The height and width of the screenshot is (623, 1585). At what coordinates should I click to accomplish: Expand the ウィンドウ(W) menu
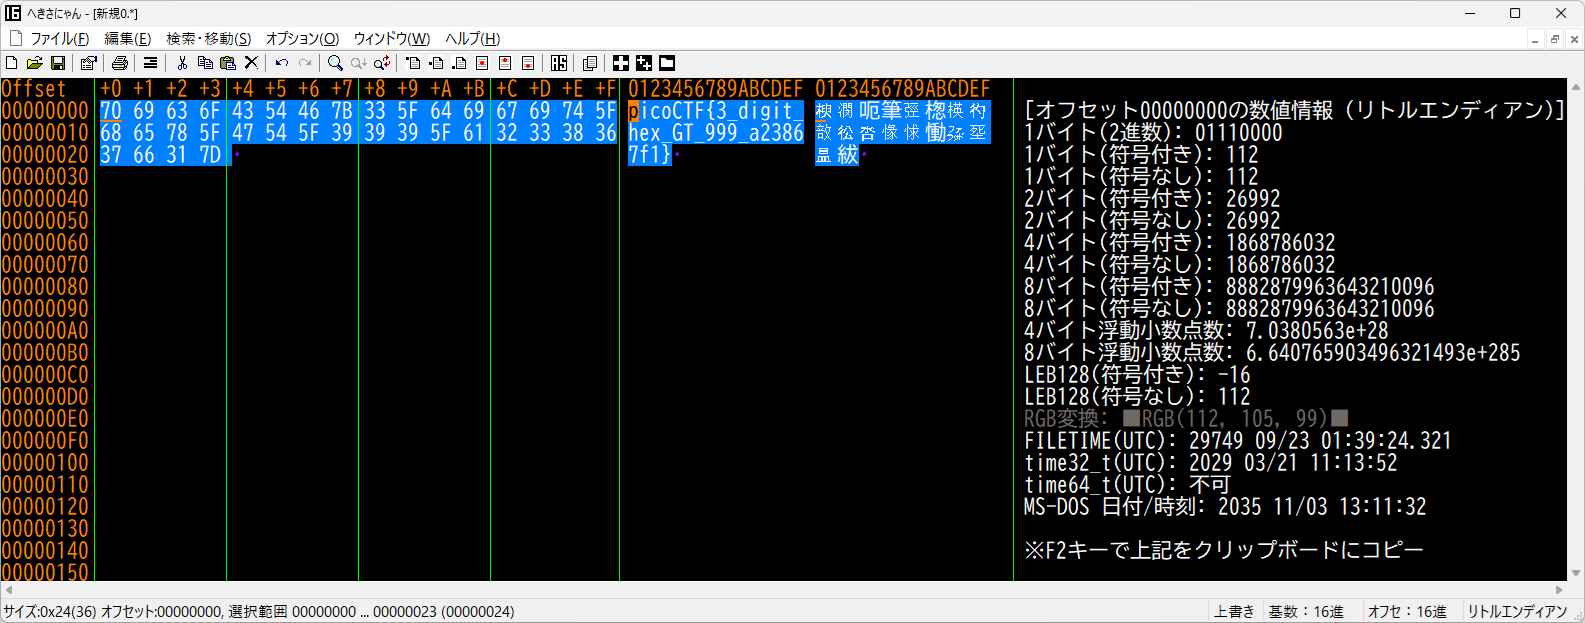391,39
